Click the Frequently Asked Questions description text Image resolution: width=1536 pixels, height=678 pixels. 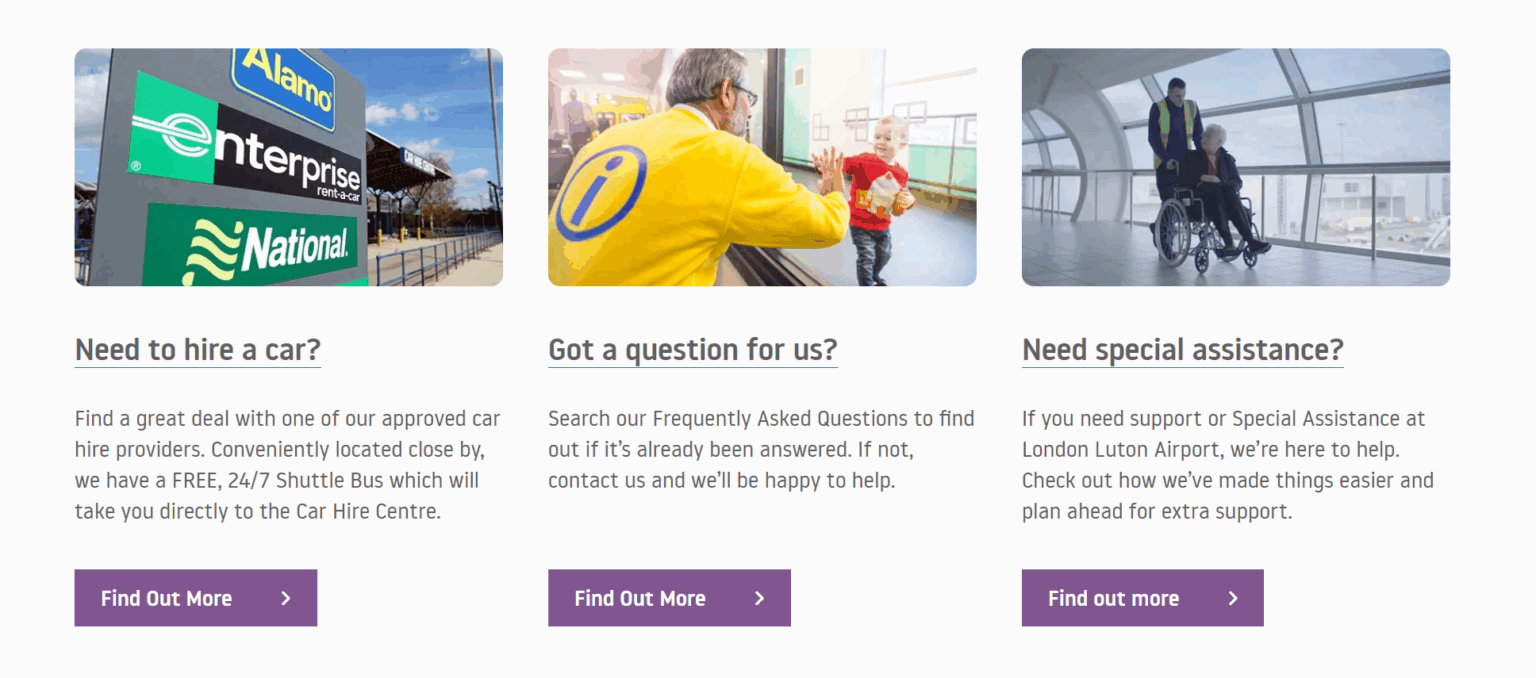coord(760,449)
